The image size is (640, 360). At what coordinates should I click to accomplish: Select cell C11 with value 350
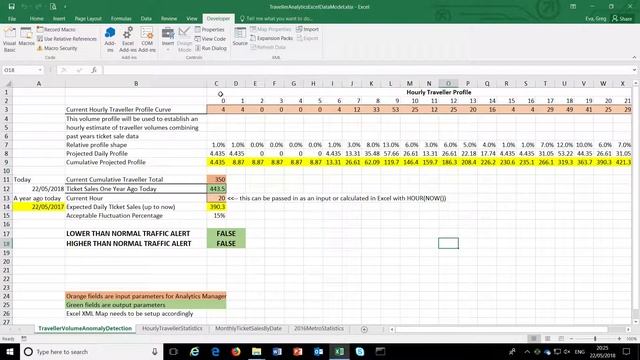(x=216, y=179)
